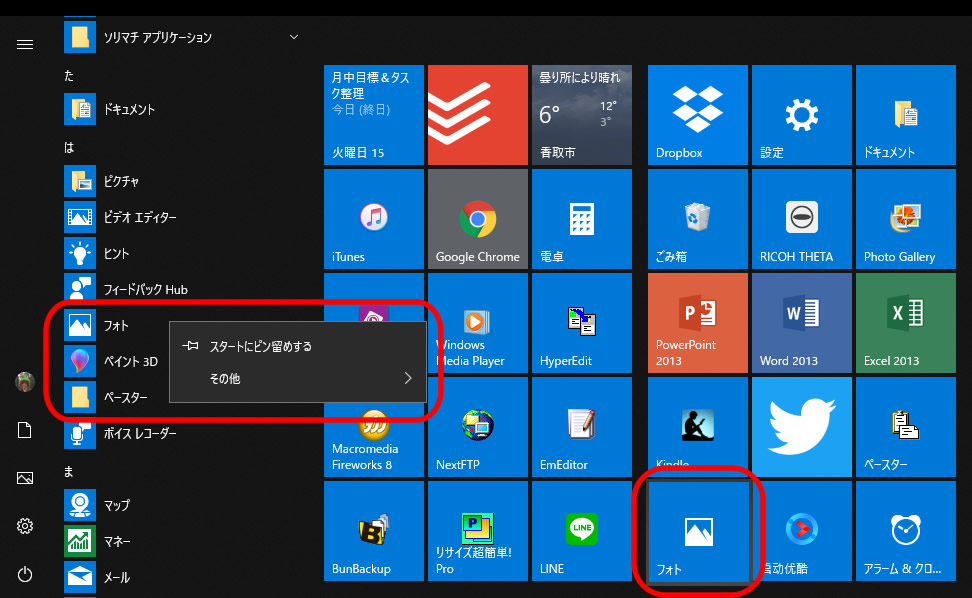Launch Excel 2013 tile
Image resolution: width=972 pixels, height=598 pixels.
[x=905, y=323]
